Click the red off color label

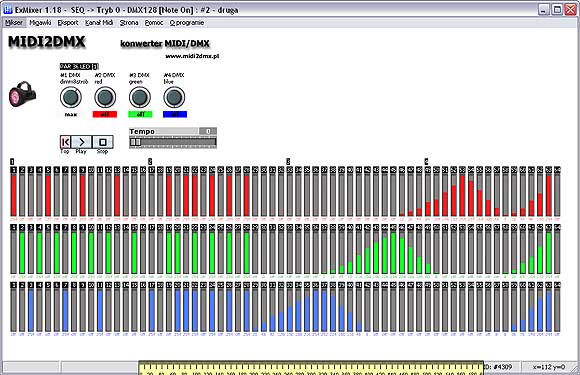coord(105,114)
